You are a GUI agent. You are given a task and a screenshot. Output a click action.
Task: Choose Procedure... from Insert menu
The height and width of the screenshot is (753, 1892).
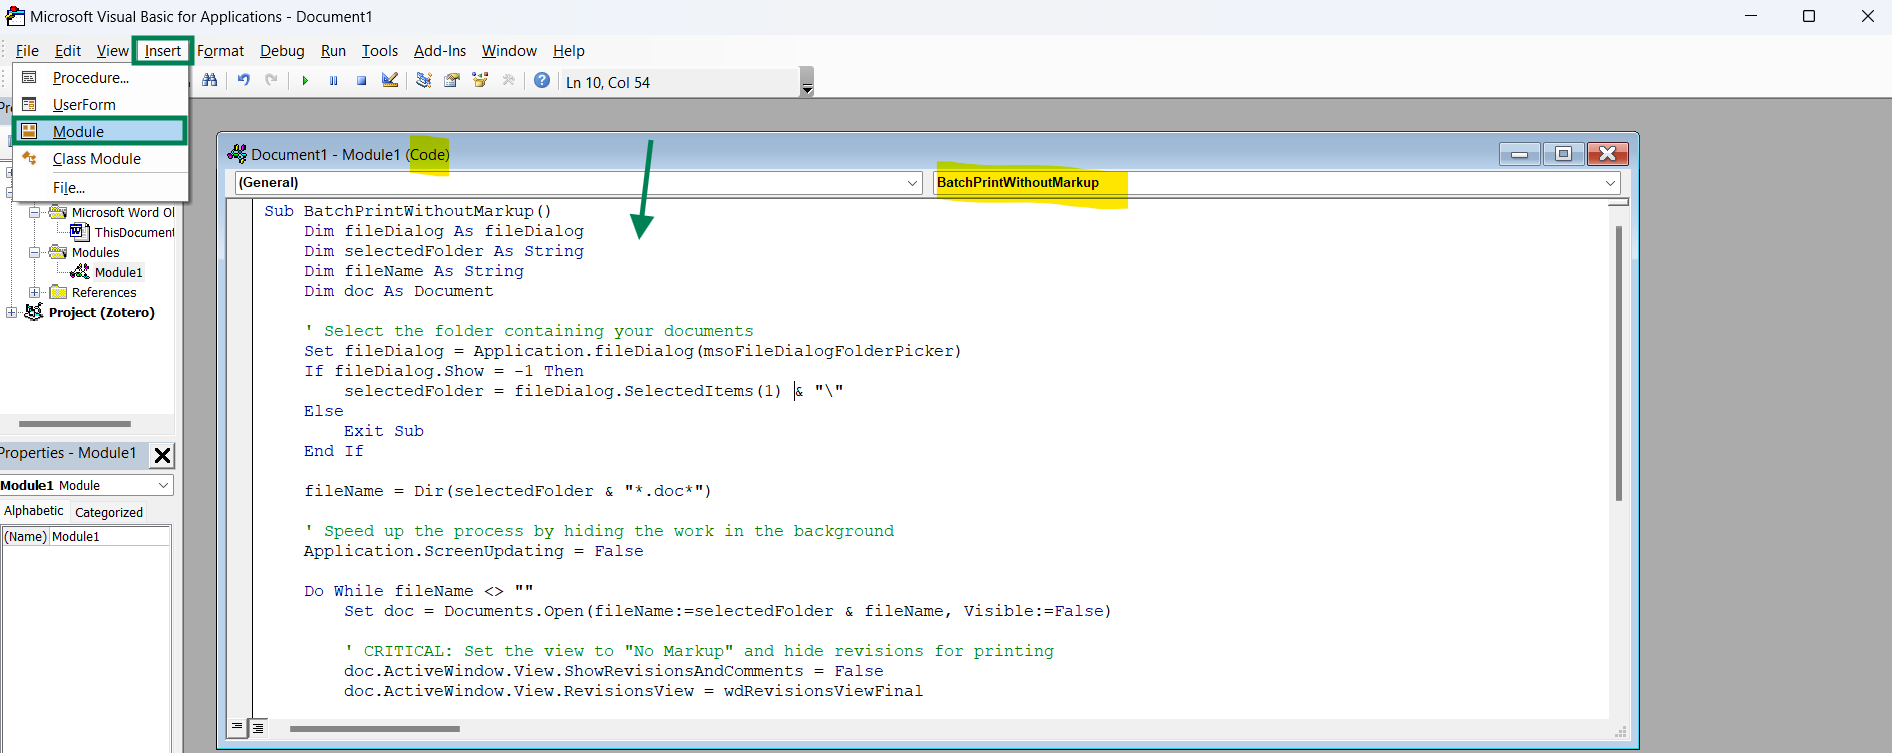pos(100,78)
